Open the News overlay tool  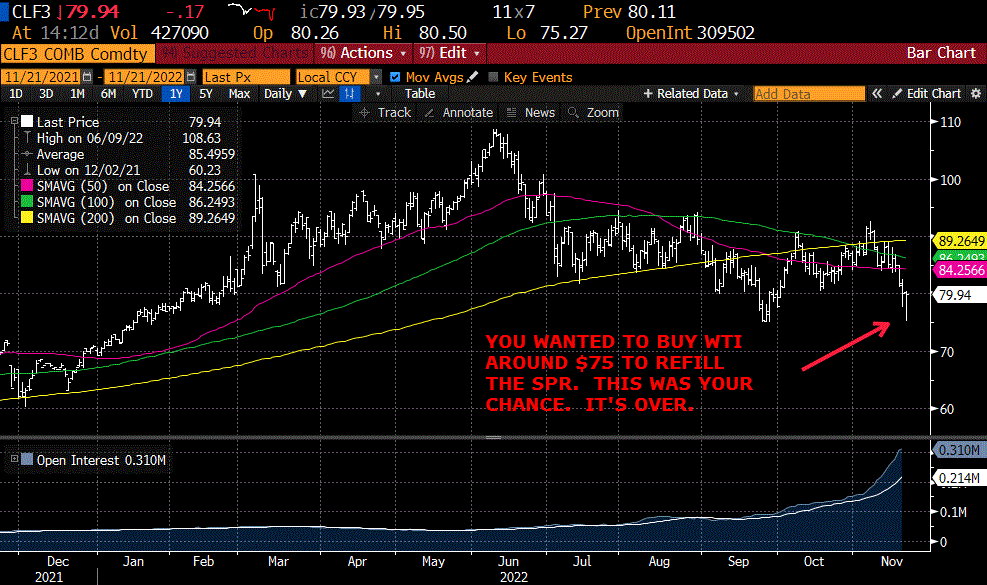tap(531, 113)
